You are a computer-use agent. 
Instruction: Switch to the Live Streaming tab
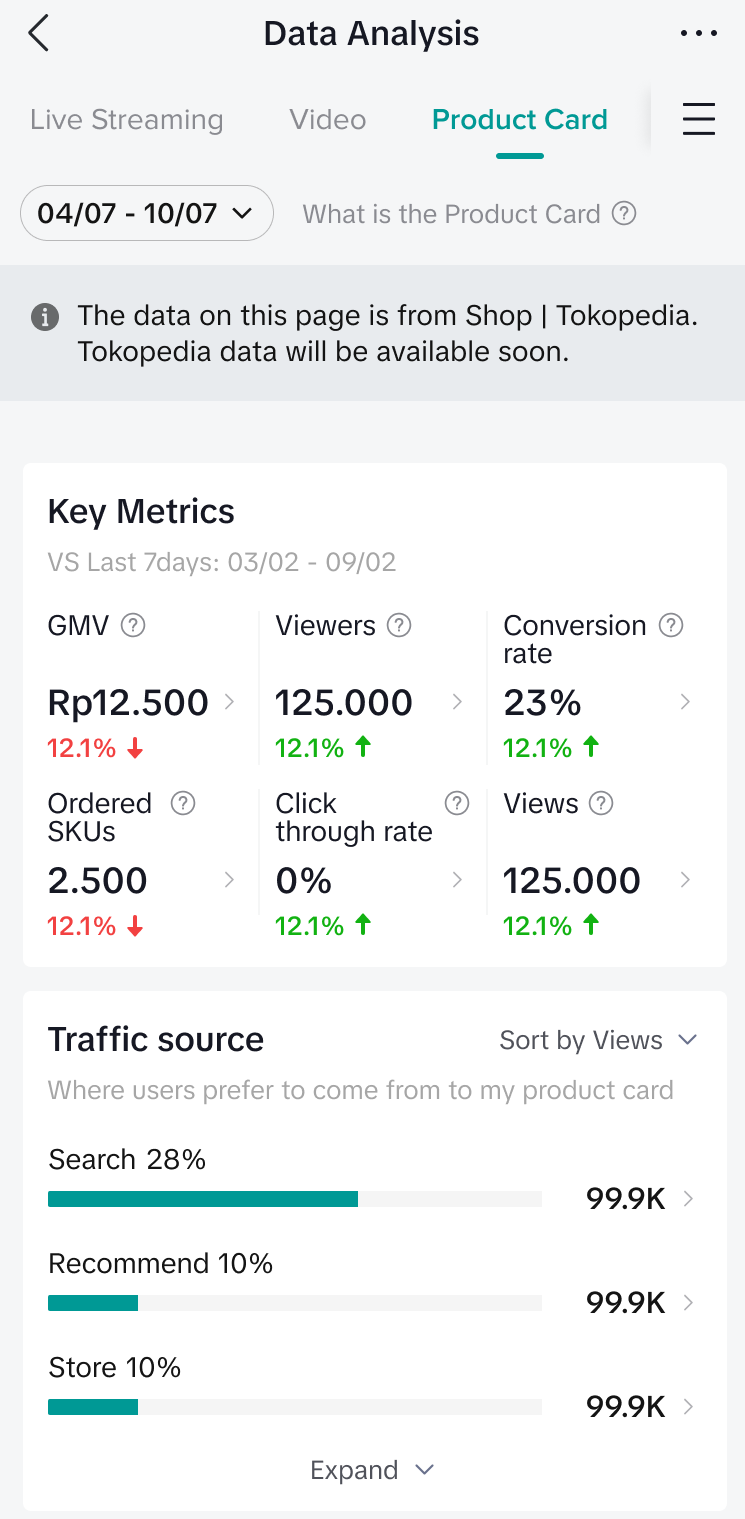coord(127,120)
